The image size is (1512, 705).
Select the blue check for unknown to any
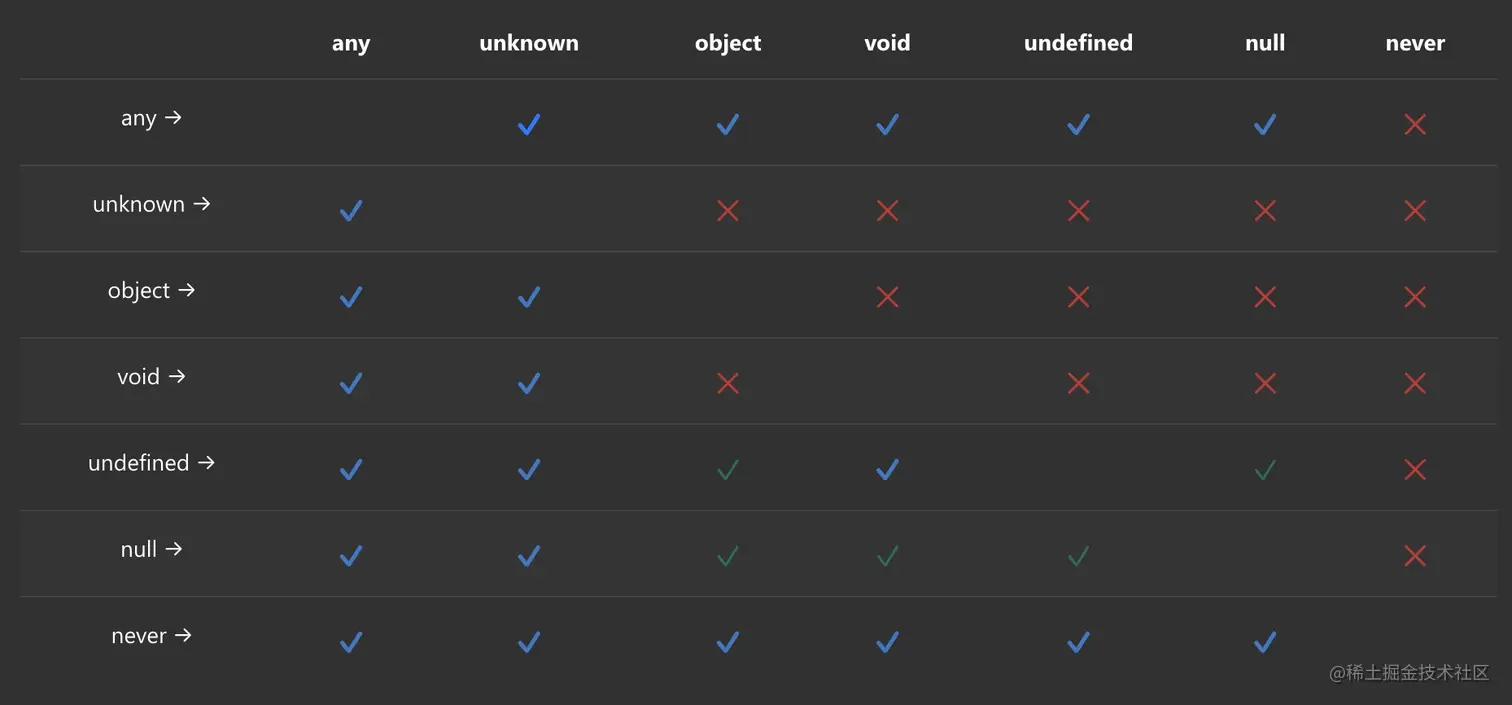point(350,210)
